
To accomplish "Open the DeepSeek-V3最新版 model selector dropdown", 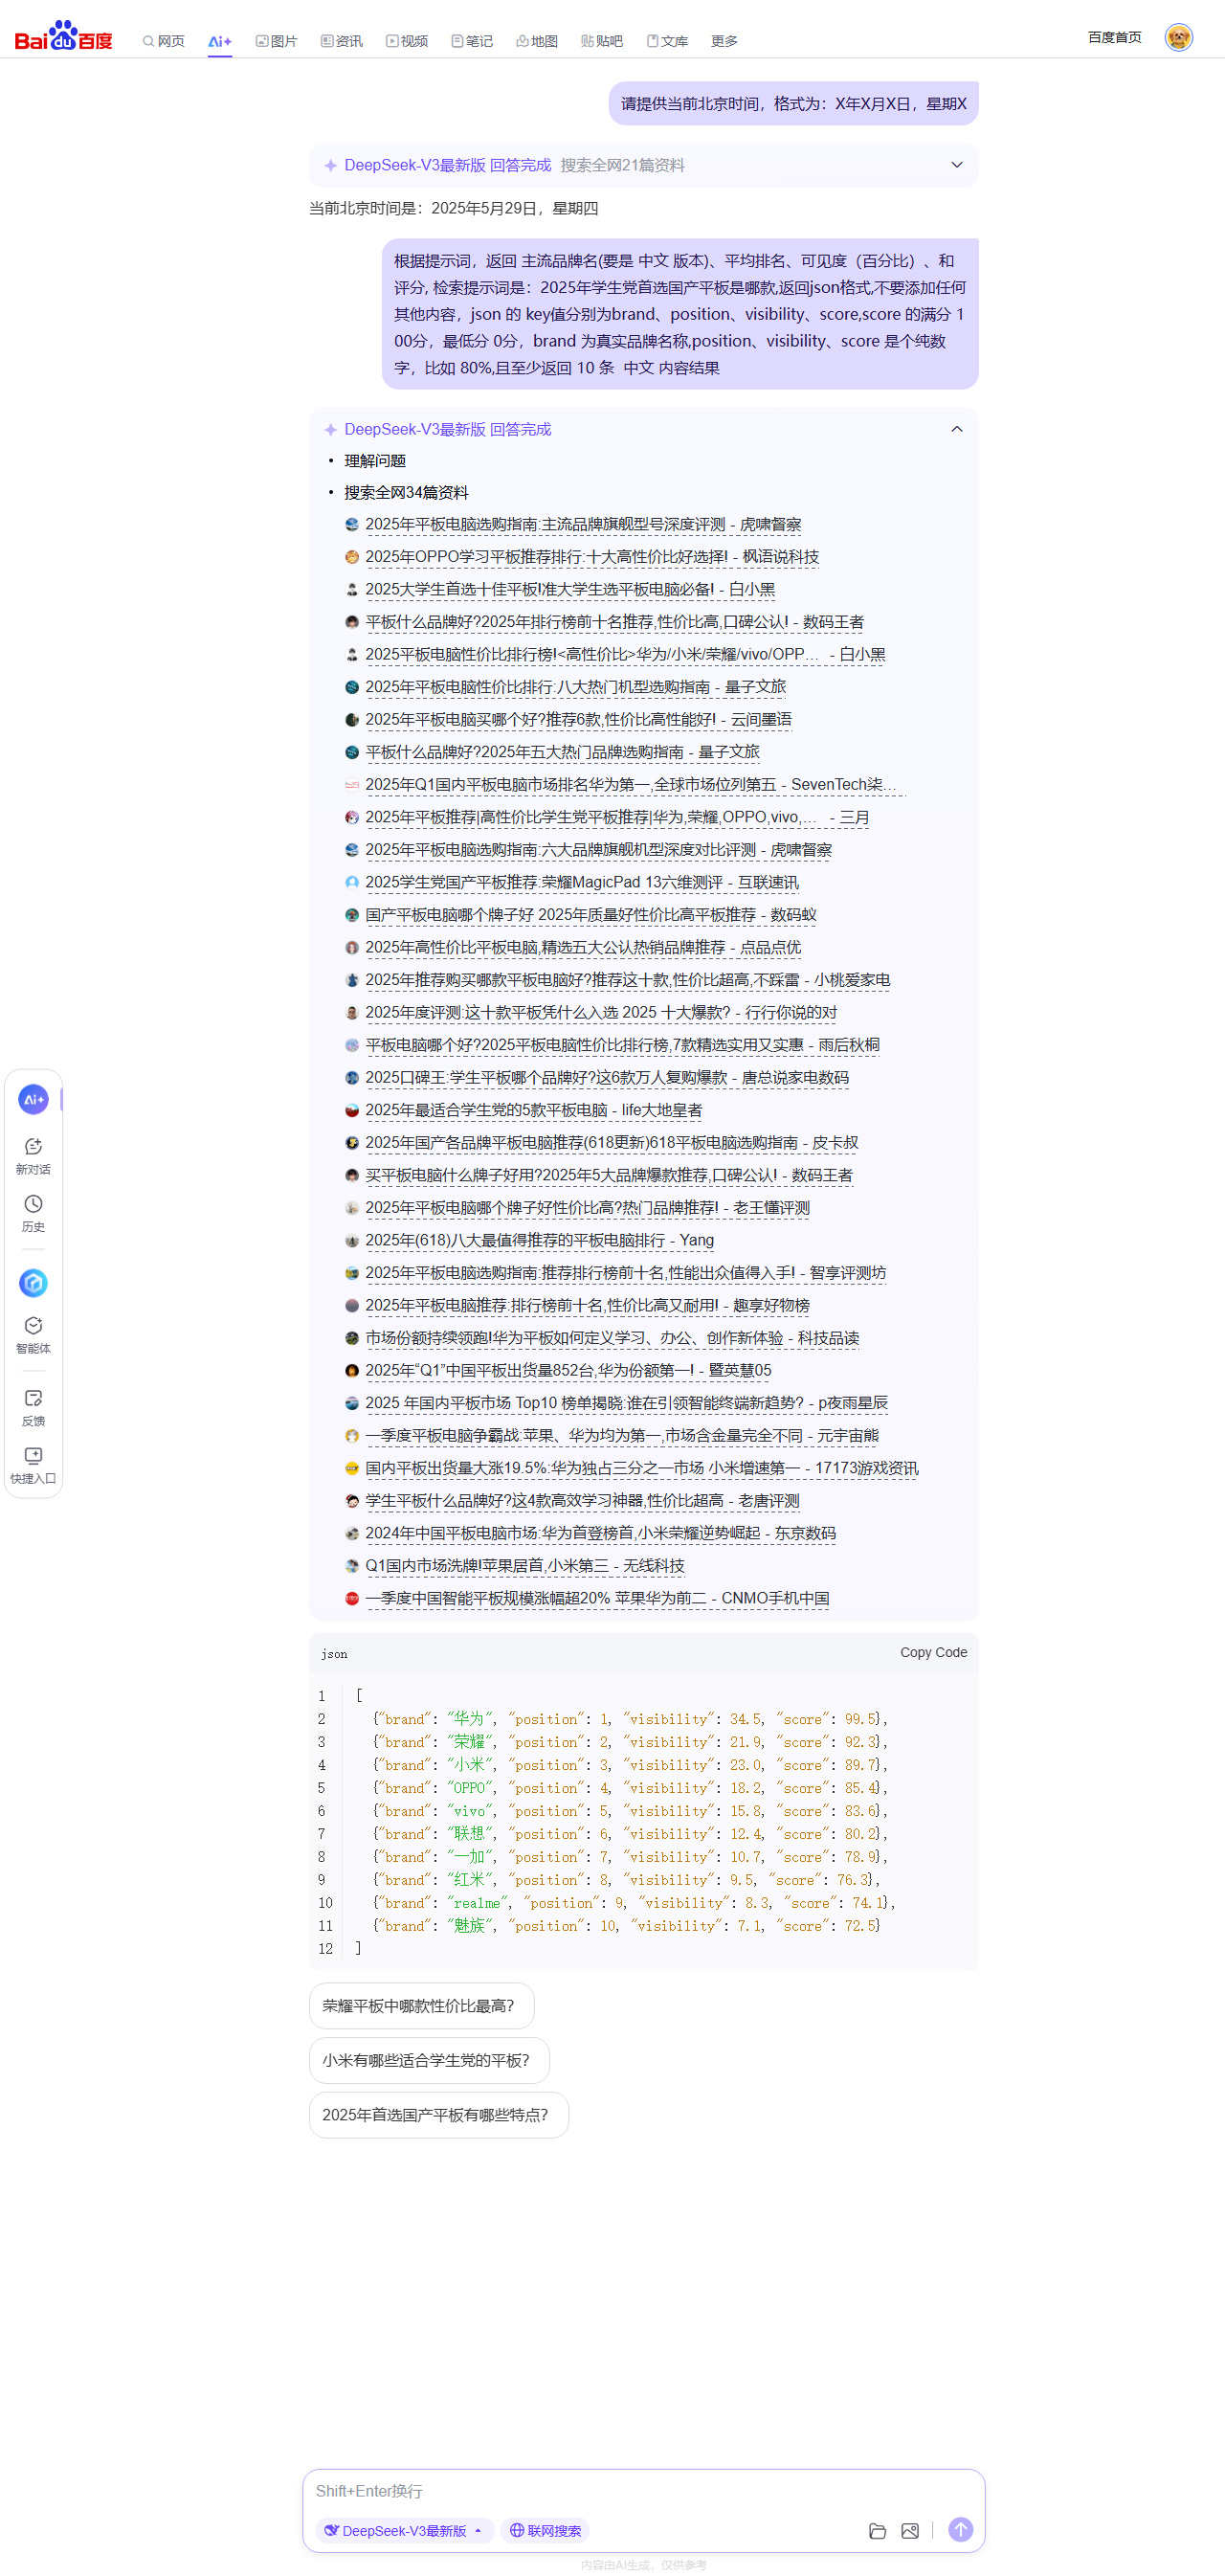I will 404,2530.
